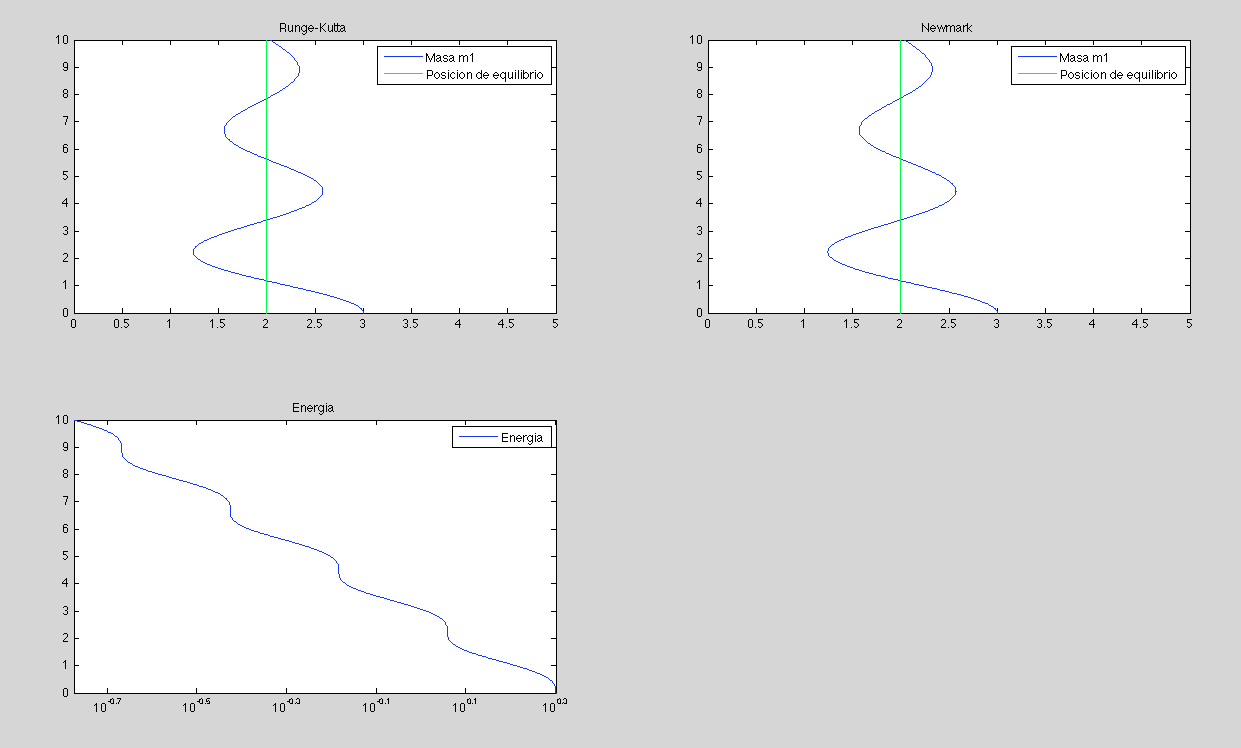Click x-axis tick label 4.5 in Runge-Kutta plot
Screen dimensions: 1241x748
506,324
